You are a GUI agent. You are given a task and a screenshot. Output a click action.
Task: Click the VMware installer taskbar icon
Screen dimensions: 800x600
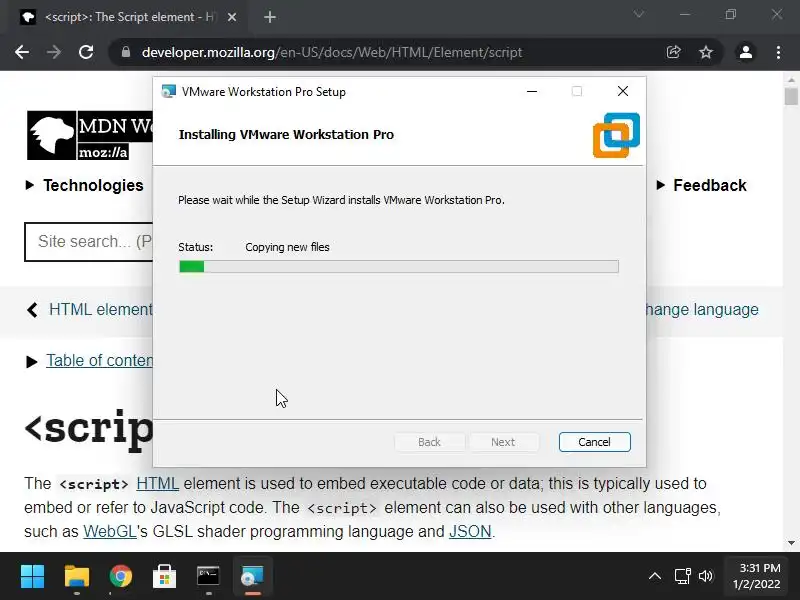(252, 577)
